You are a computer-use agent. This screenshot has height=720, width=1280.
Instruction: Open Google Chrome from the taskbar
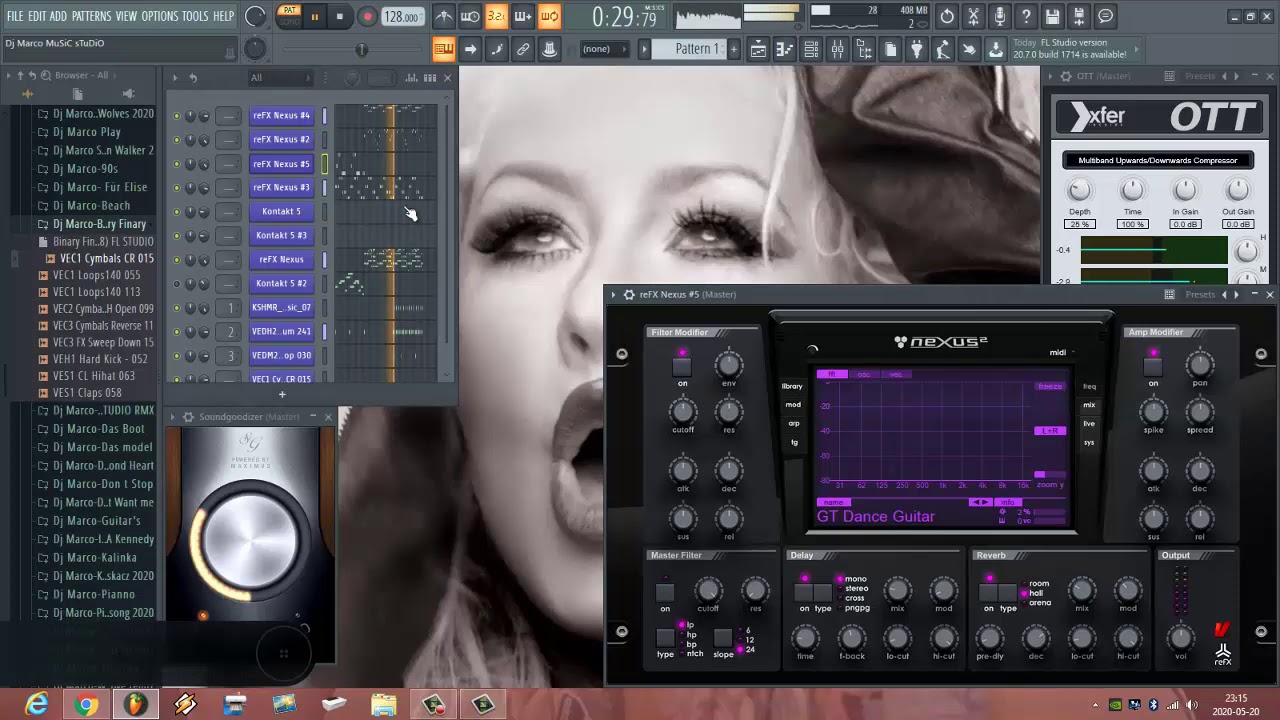point(86,705)
